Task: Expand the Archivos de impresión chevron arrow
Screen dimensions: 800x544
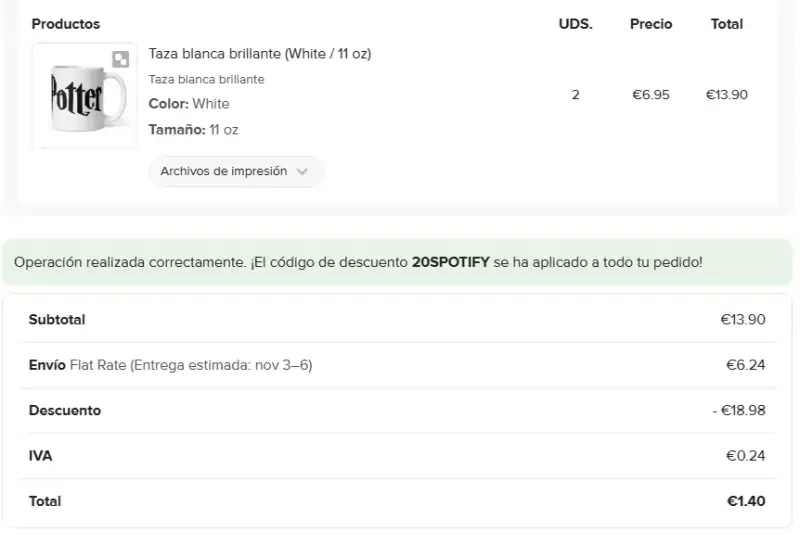Action: click(x=302, y=171)
